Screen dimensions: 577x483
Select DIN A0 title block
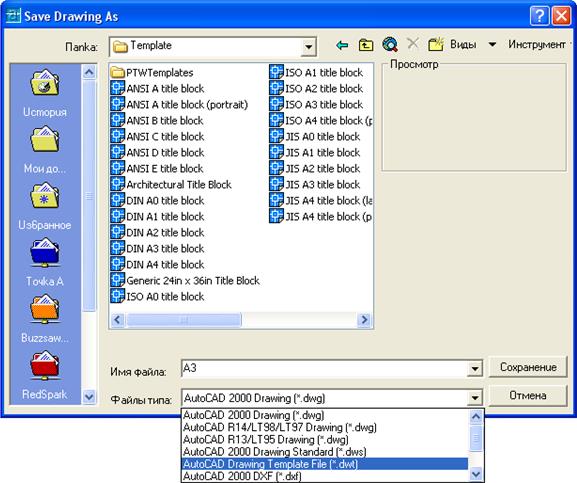tap(157, 200)
